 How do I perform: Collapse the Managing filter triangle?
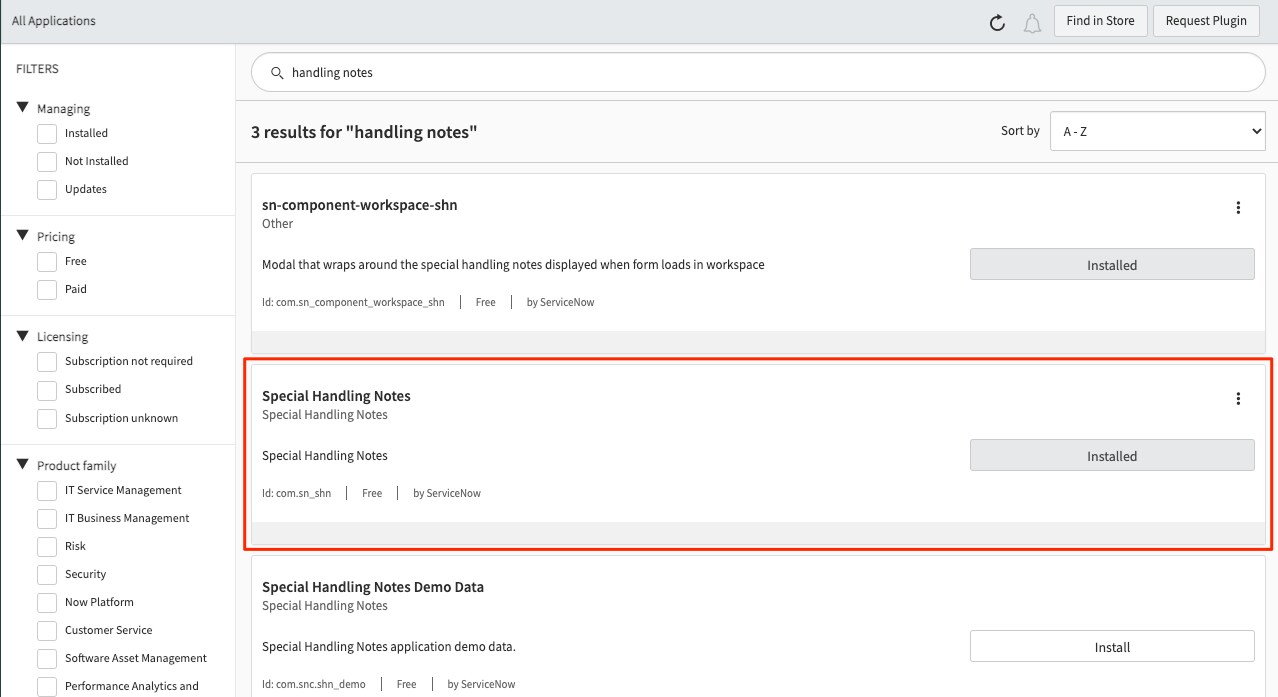(x=23, y=108)
